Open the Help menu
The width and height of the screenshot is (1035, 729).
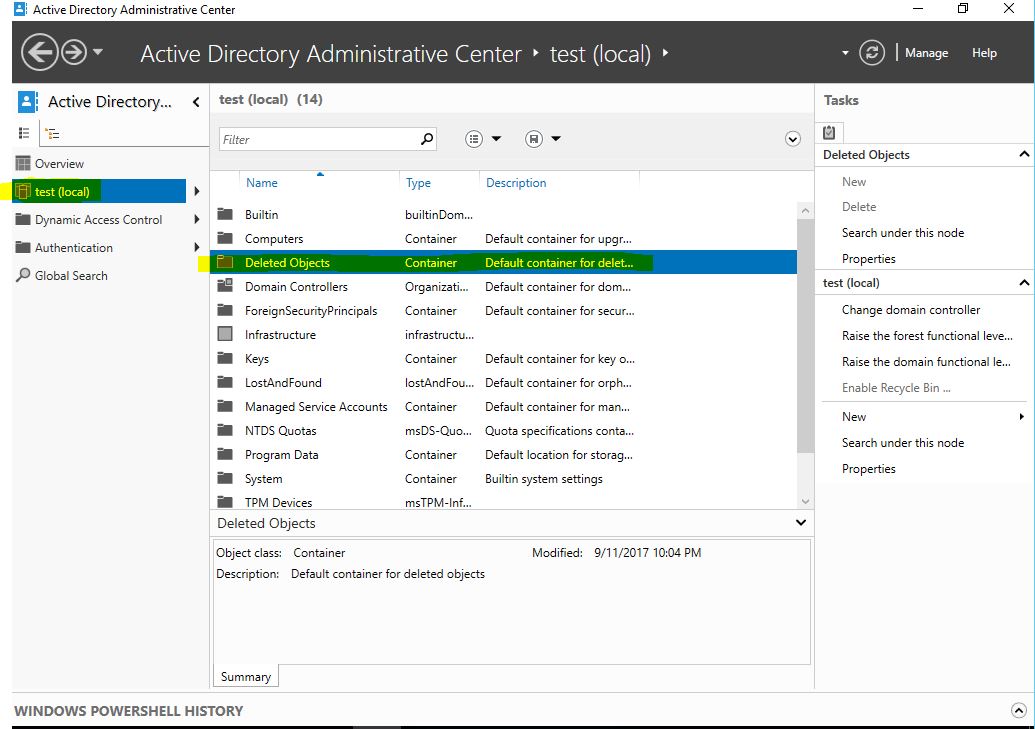click(x=984, y=52)
